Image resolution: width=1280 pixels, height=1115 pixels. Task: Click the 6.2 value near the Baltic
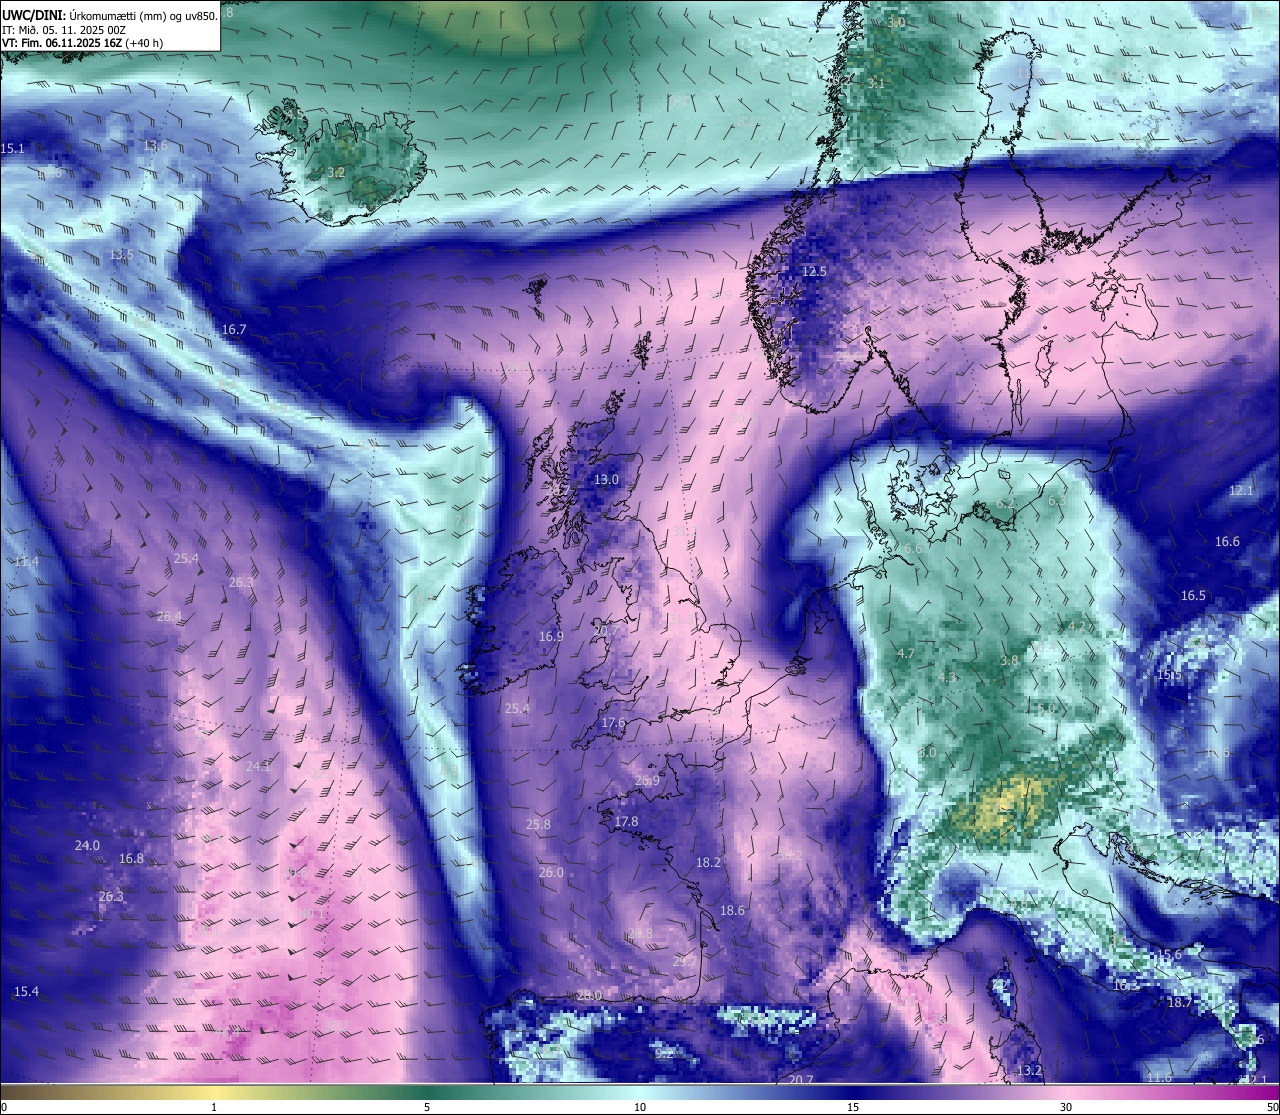[1005, 503]
